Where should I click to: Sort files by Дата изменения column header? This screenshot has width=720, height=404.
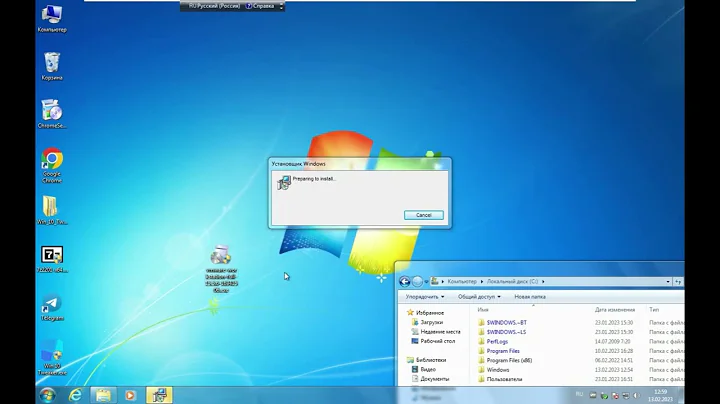615,310
